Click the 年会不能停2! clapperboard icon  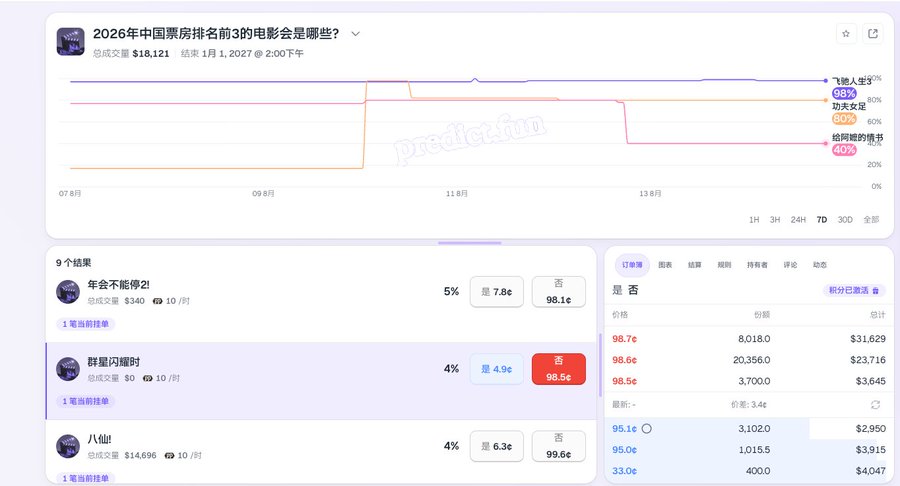tap(68, 291)
